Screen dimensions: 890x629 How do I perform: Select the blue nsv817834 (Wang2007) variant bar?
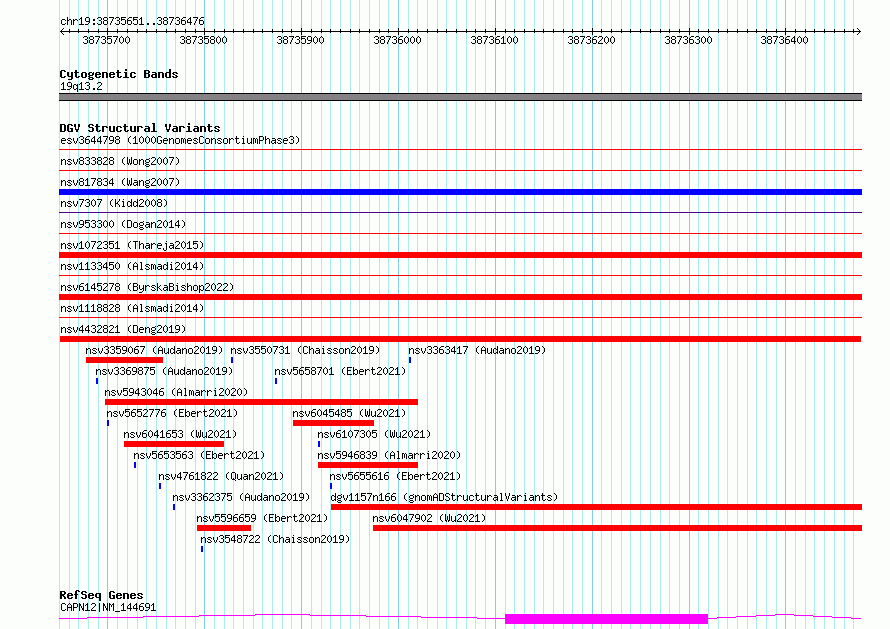(460, 192)
